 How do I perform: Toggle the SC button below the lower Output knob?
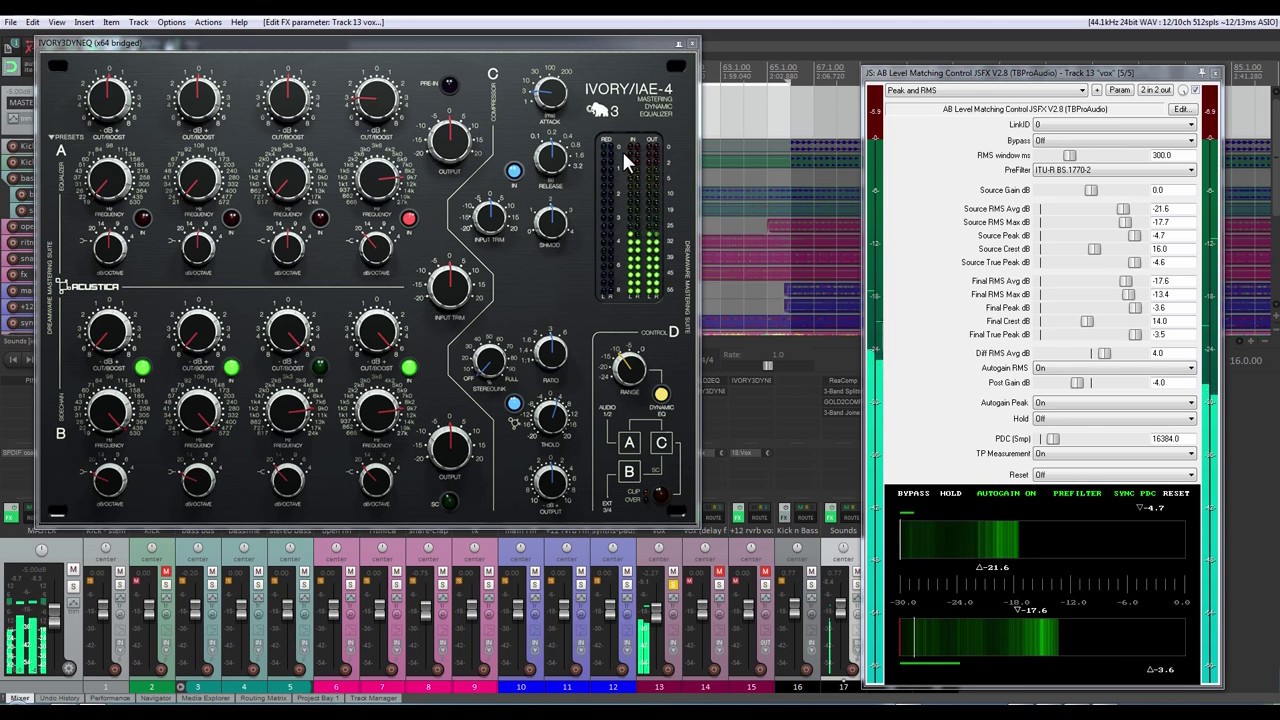[x=449, y=502]
